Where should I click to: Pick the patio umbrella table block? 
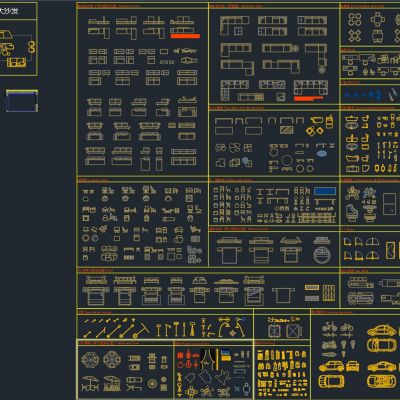[x=90, y=383]
